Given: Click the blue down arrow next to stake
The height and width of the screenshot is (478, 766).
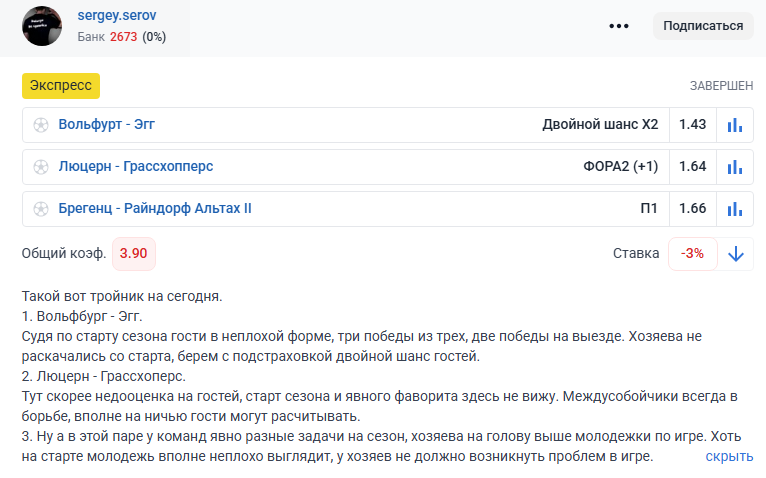Looking at the screenshot, I should pyautogui.click(x=736, y=254).
